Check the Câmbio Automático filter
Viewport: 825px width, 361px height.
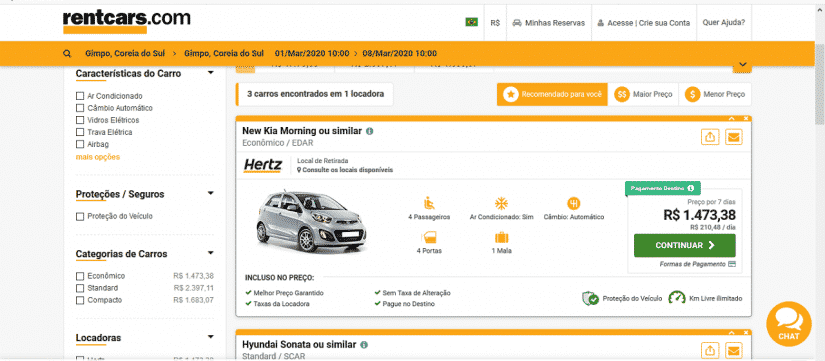[80, 108]
